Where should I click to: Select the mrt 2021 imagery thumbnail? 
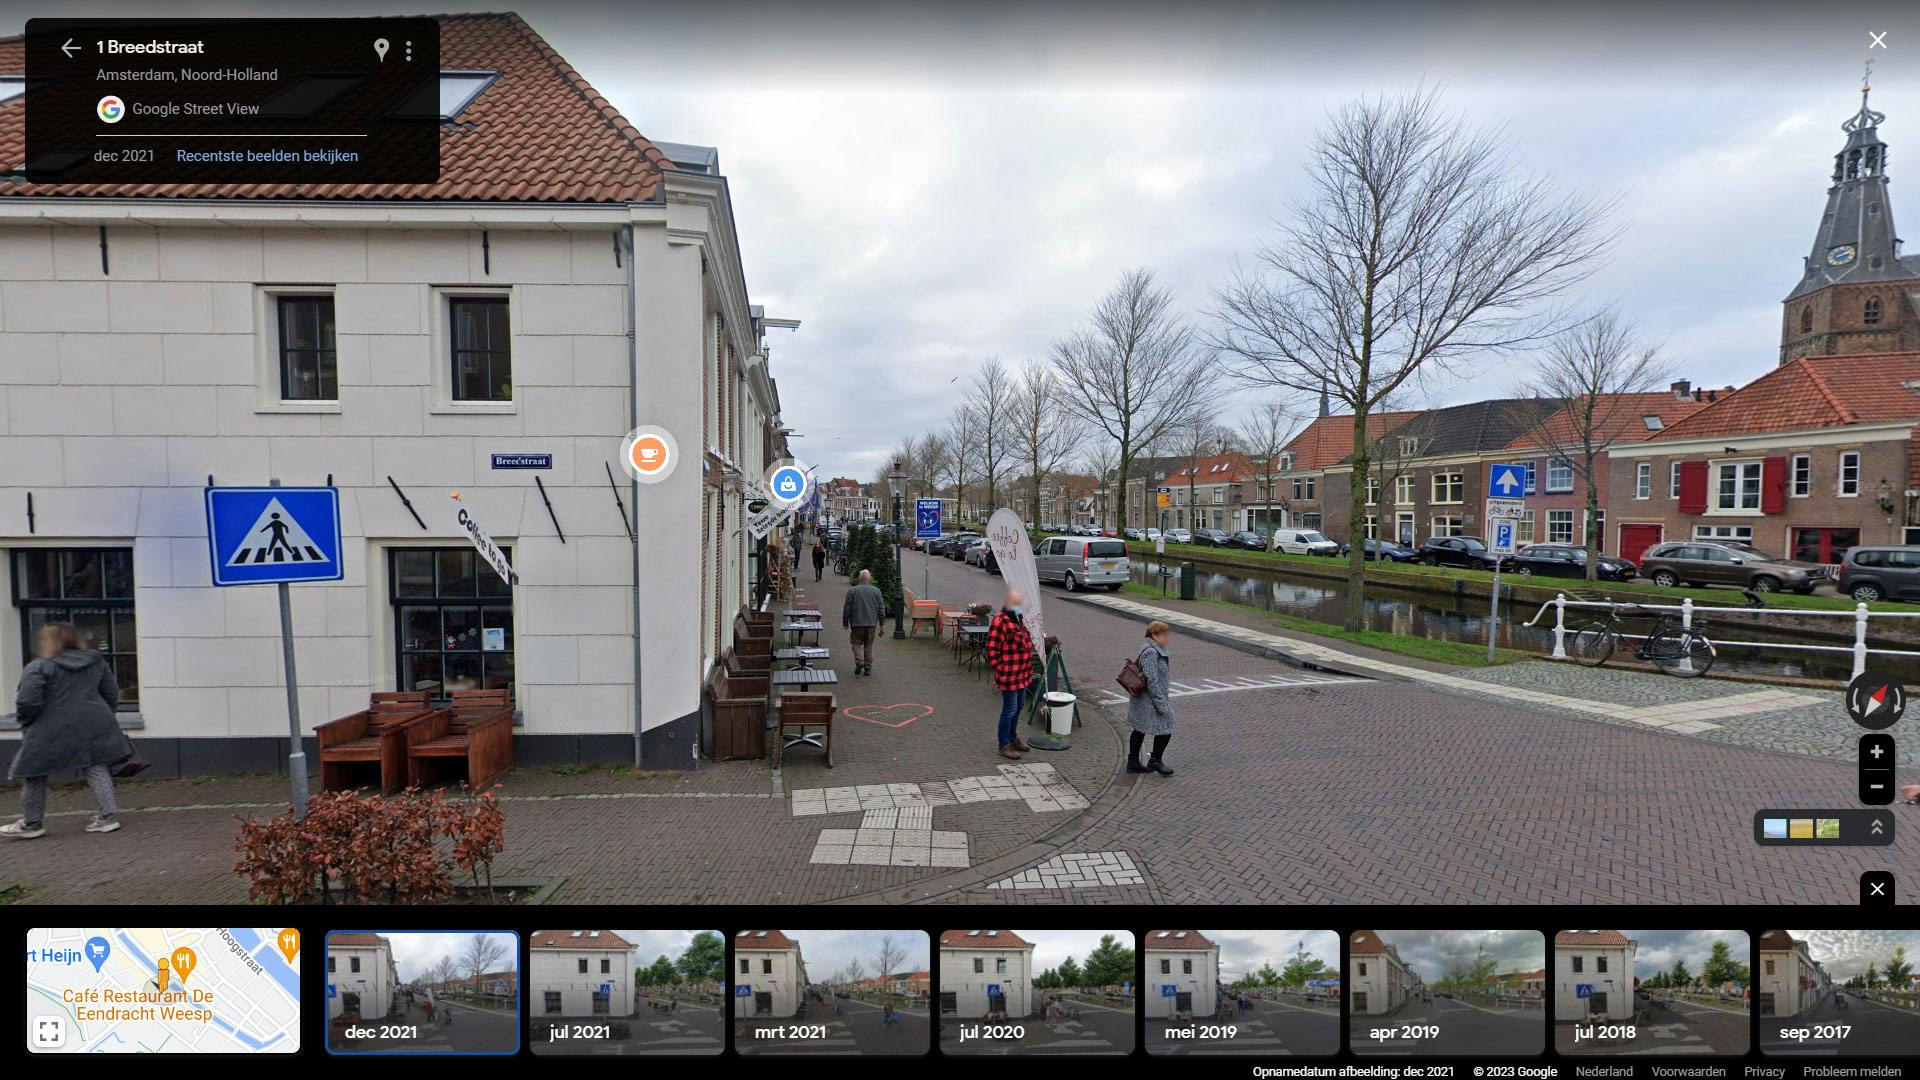coord(832,991)
